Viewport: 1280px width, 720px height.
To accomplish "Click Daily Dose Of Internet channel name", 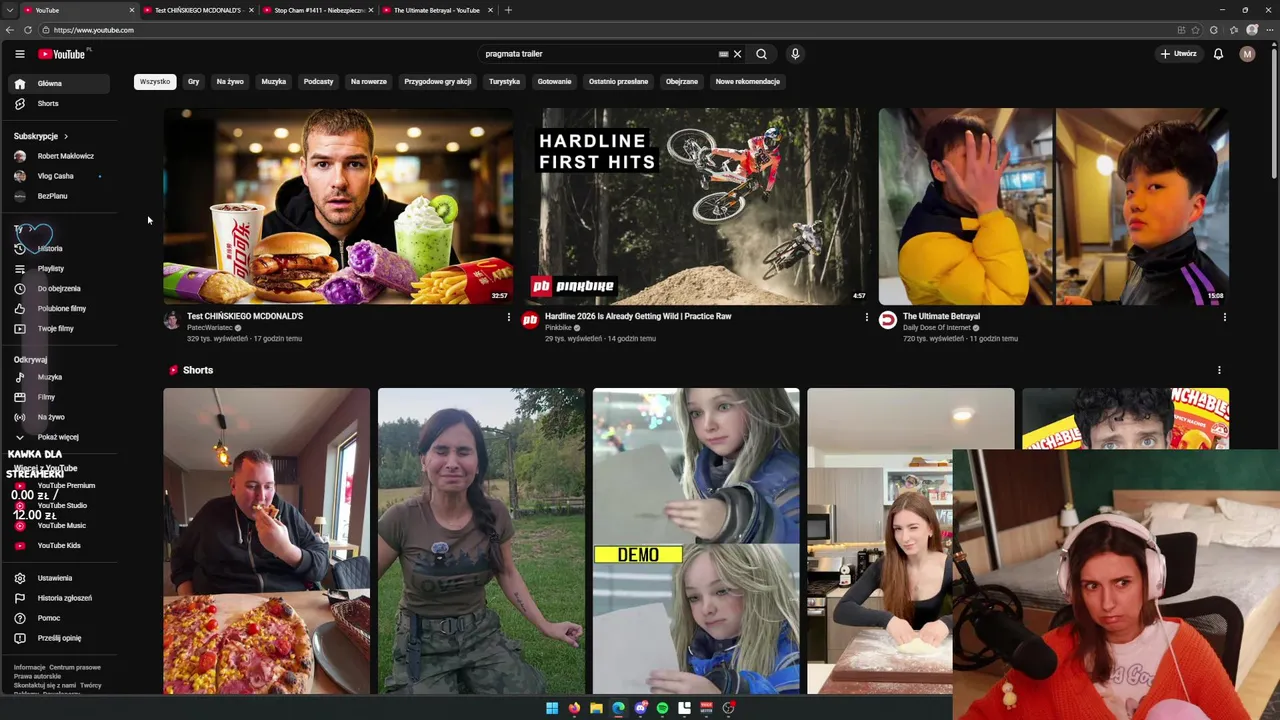I will tap(937, 328).
